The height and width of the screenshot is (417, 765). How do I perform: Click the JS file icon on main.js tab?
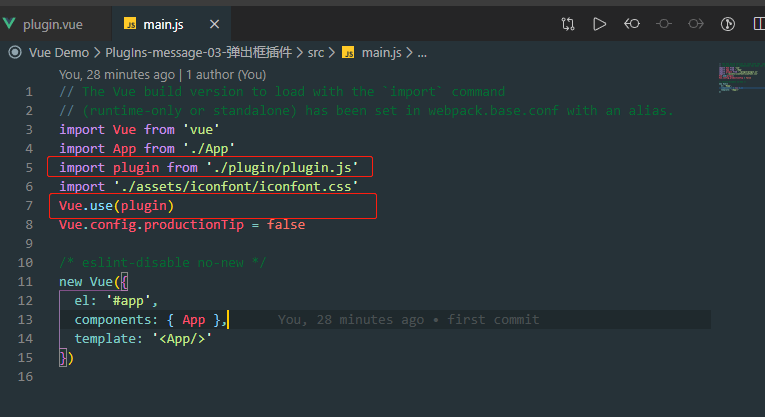(130, 23)
